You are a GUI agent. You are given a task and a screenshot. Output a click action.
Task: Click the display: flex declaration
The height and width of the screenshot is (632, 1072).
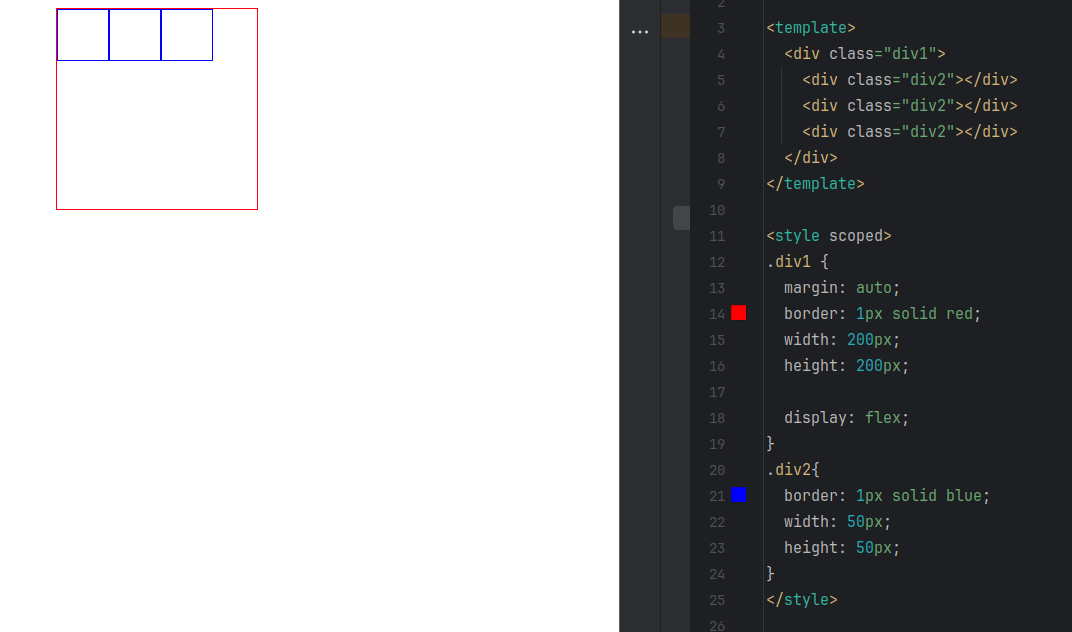click(x=846, y=418)
